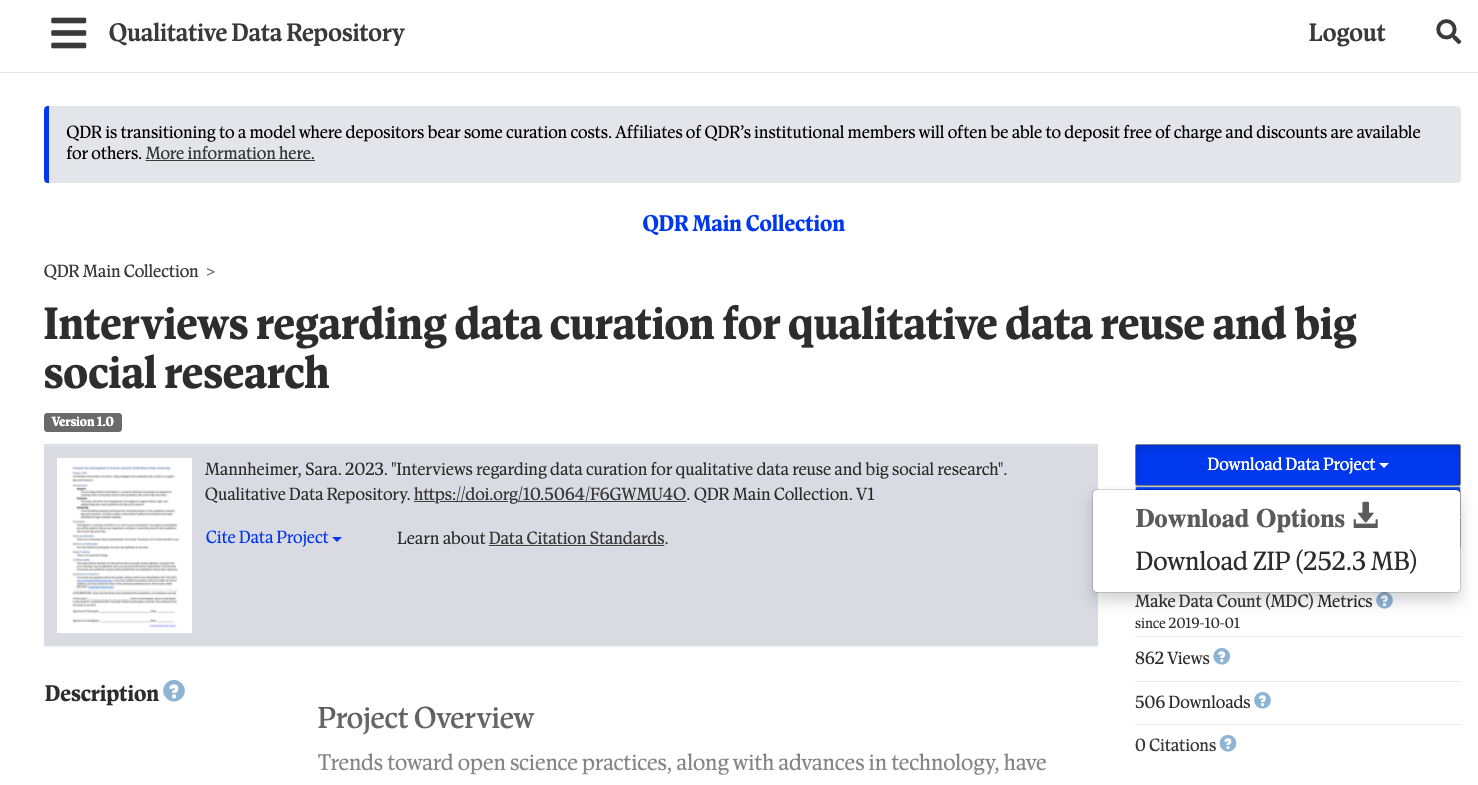The image size is (1478, 785).
Task: Click the search magnifier icon
Action: (x=1448, y=32)
